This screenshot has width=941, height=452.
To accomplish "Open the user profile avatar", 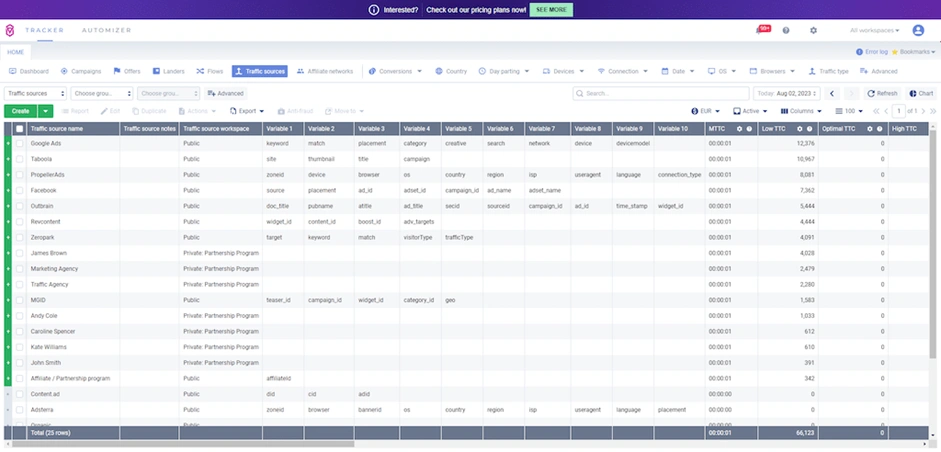I will tap(918, 31).
